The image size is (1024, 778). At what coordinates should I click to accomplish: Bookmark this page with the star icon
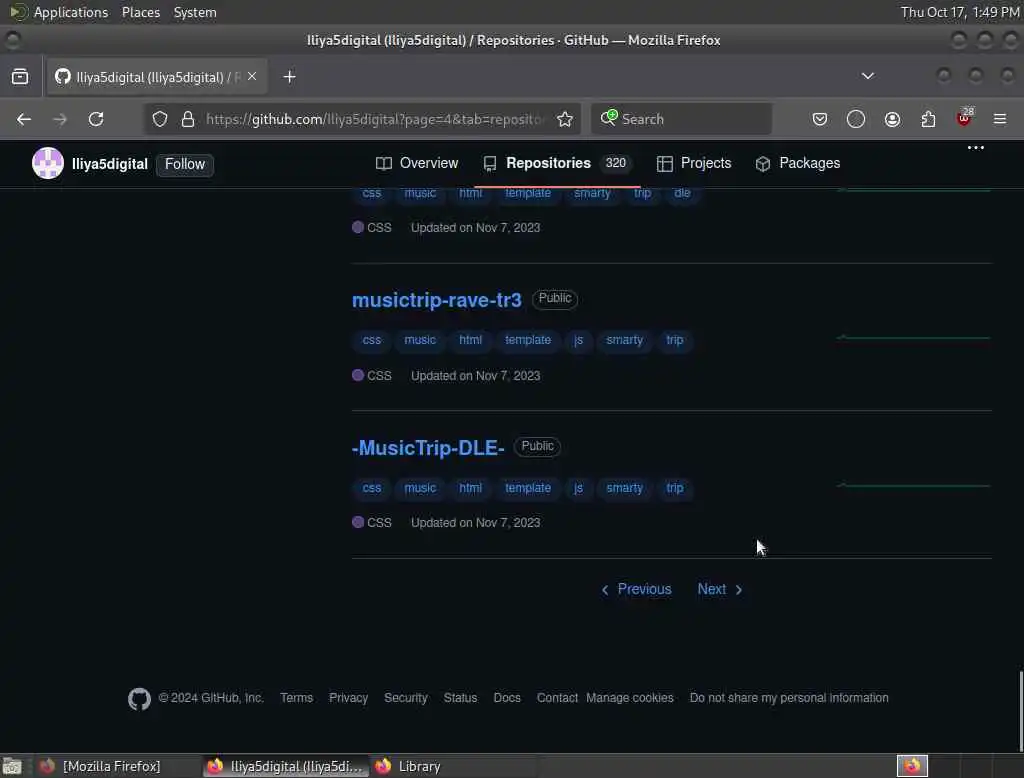coord(565,119)
